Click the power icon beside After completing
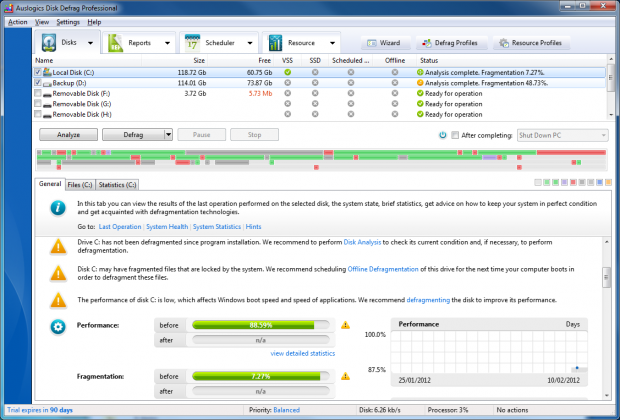The height and width of the screenshot is (420, 620). pyautogui.click(x=442, y=135)
